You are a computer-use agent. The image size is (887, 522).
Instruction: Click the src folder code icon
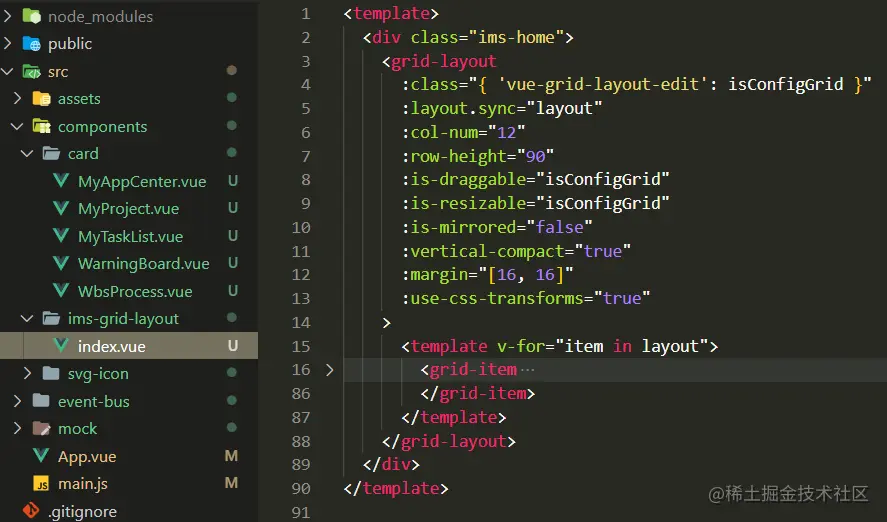tap(32, 72)
